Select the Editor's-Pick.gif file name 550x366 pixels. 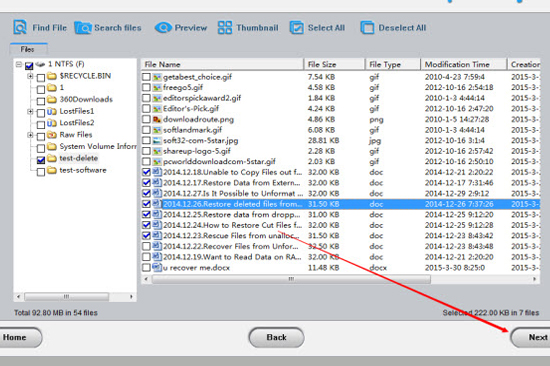point(191,109)
